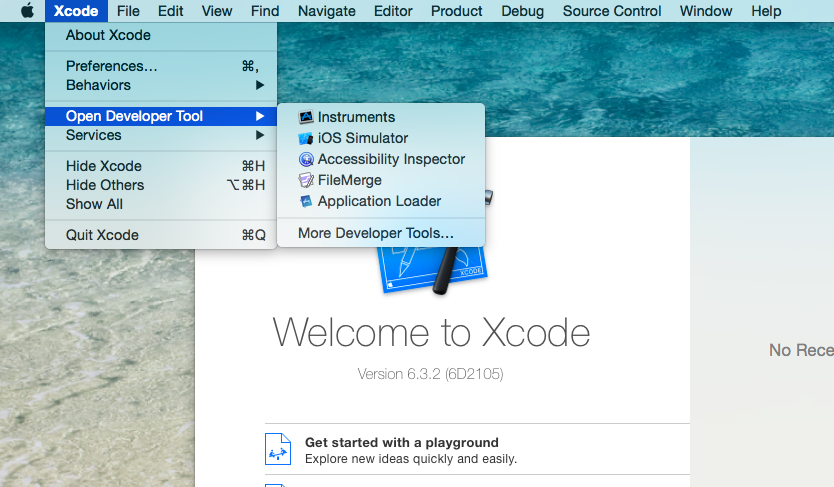Image resolution: width=834 pixels, height=487 pixels.
Task: Select the Behaviors menu item
Action: [161, 85]
